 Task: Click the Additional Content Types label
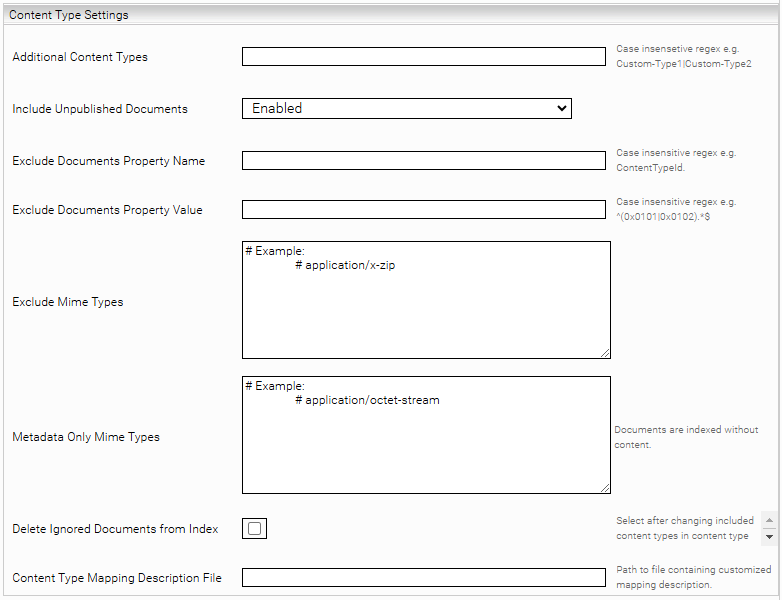point(80,57)
